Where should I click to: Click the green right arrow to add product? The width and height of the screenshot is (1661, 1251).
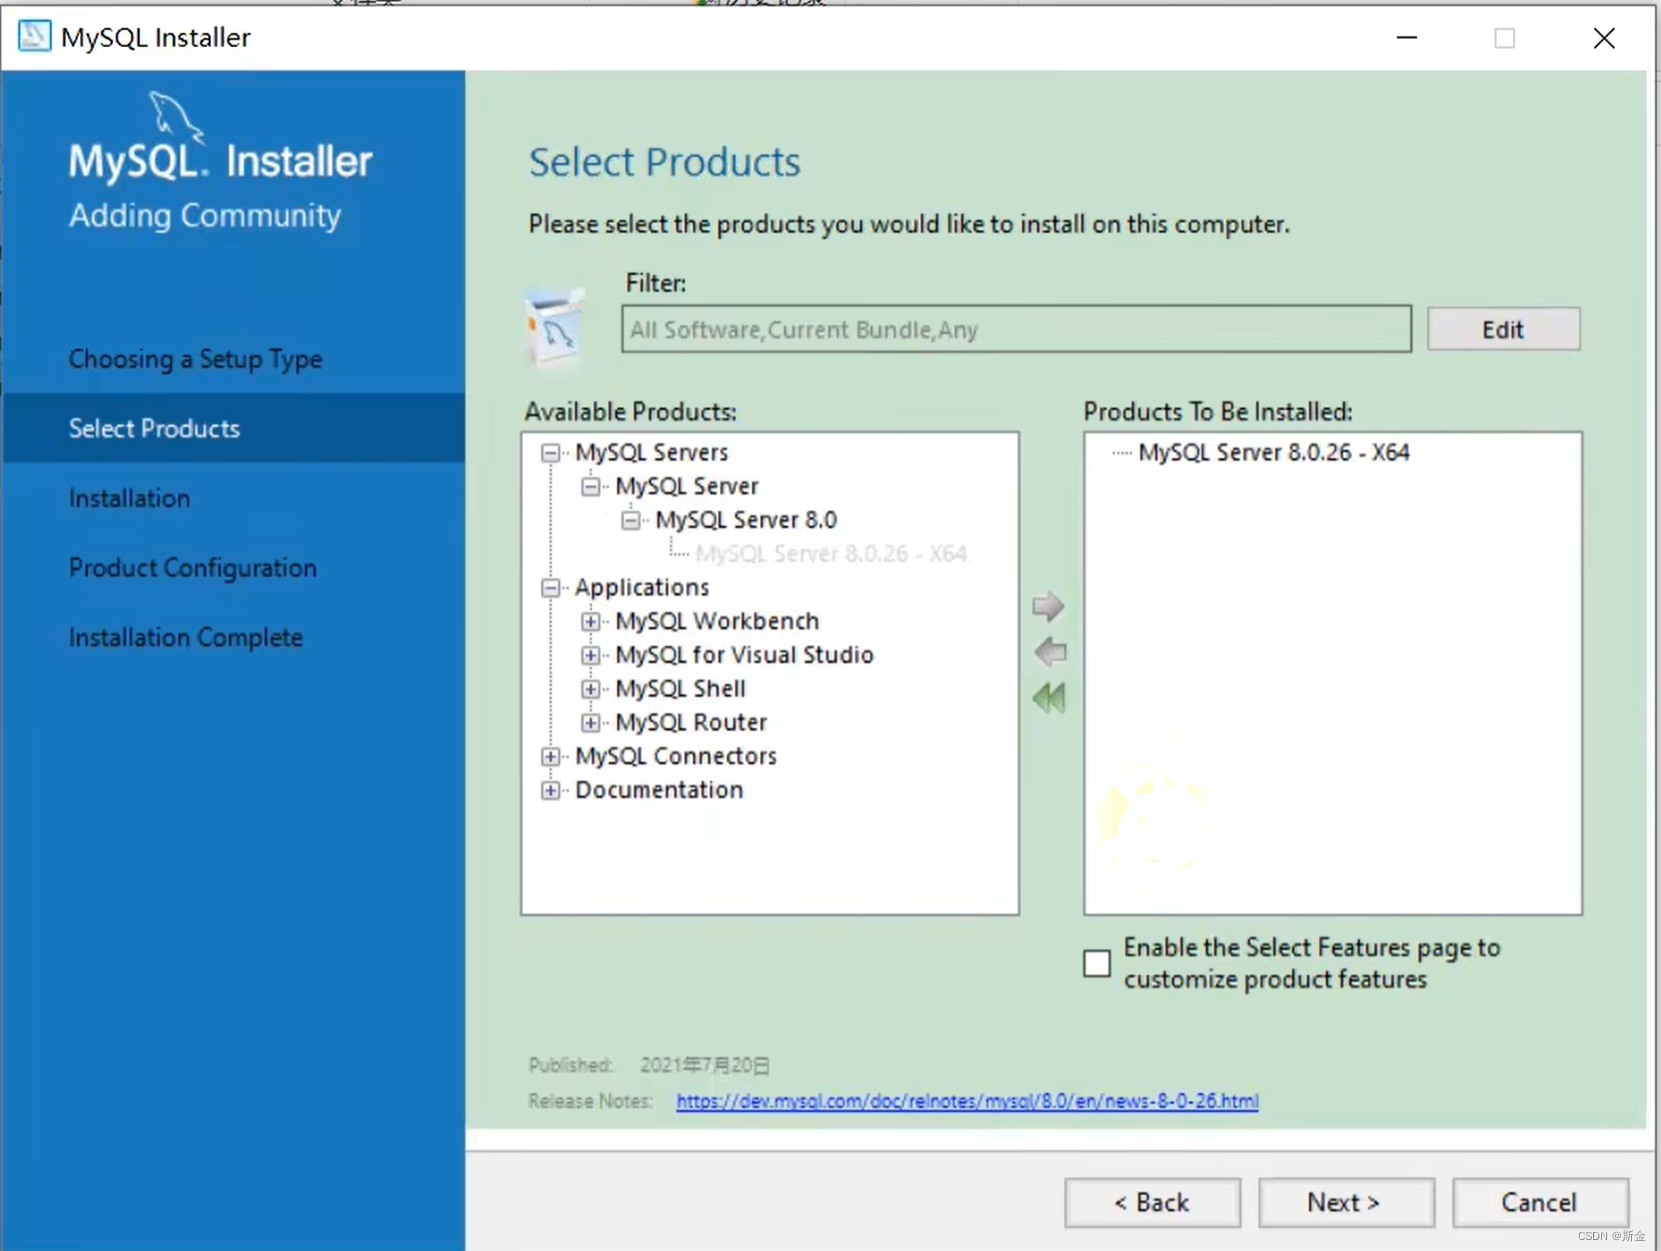point(1049,605)
